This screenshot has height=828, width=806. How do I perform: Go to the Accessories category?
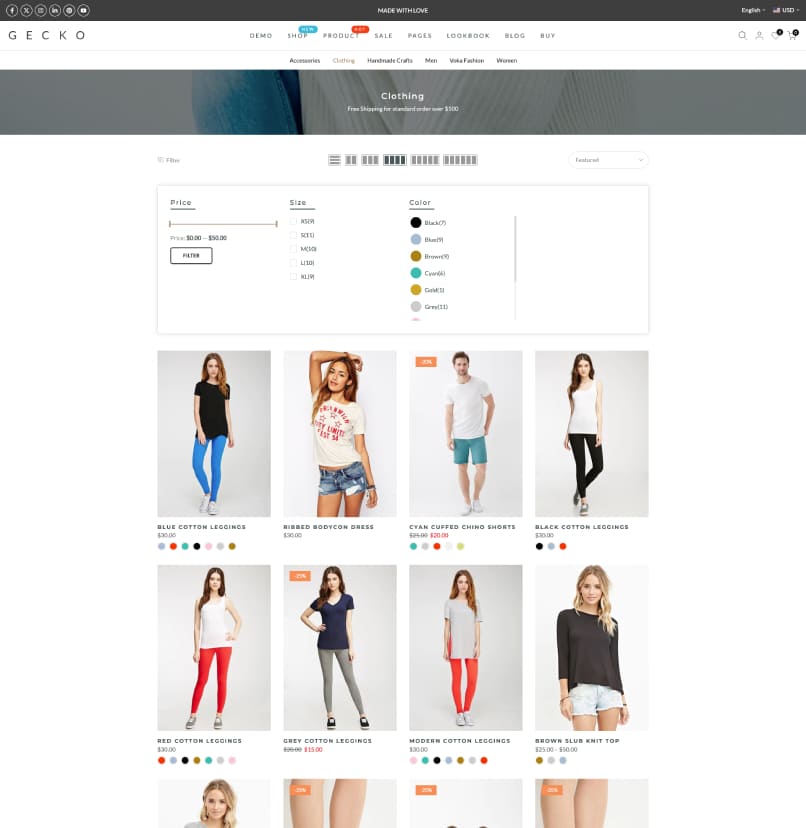(x=305, y=61)
